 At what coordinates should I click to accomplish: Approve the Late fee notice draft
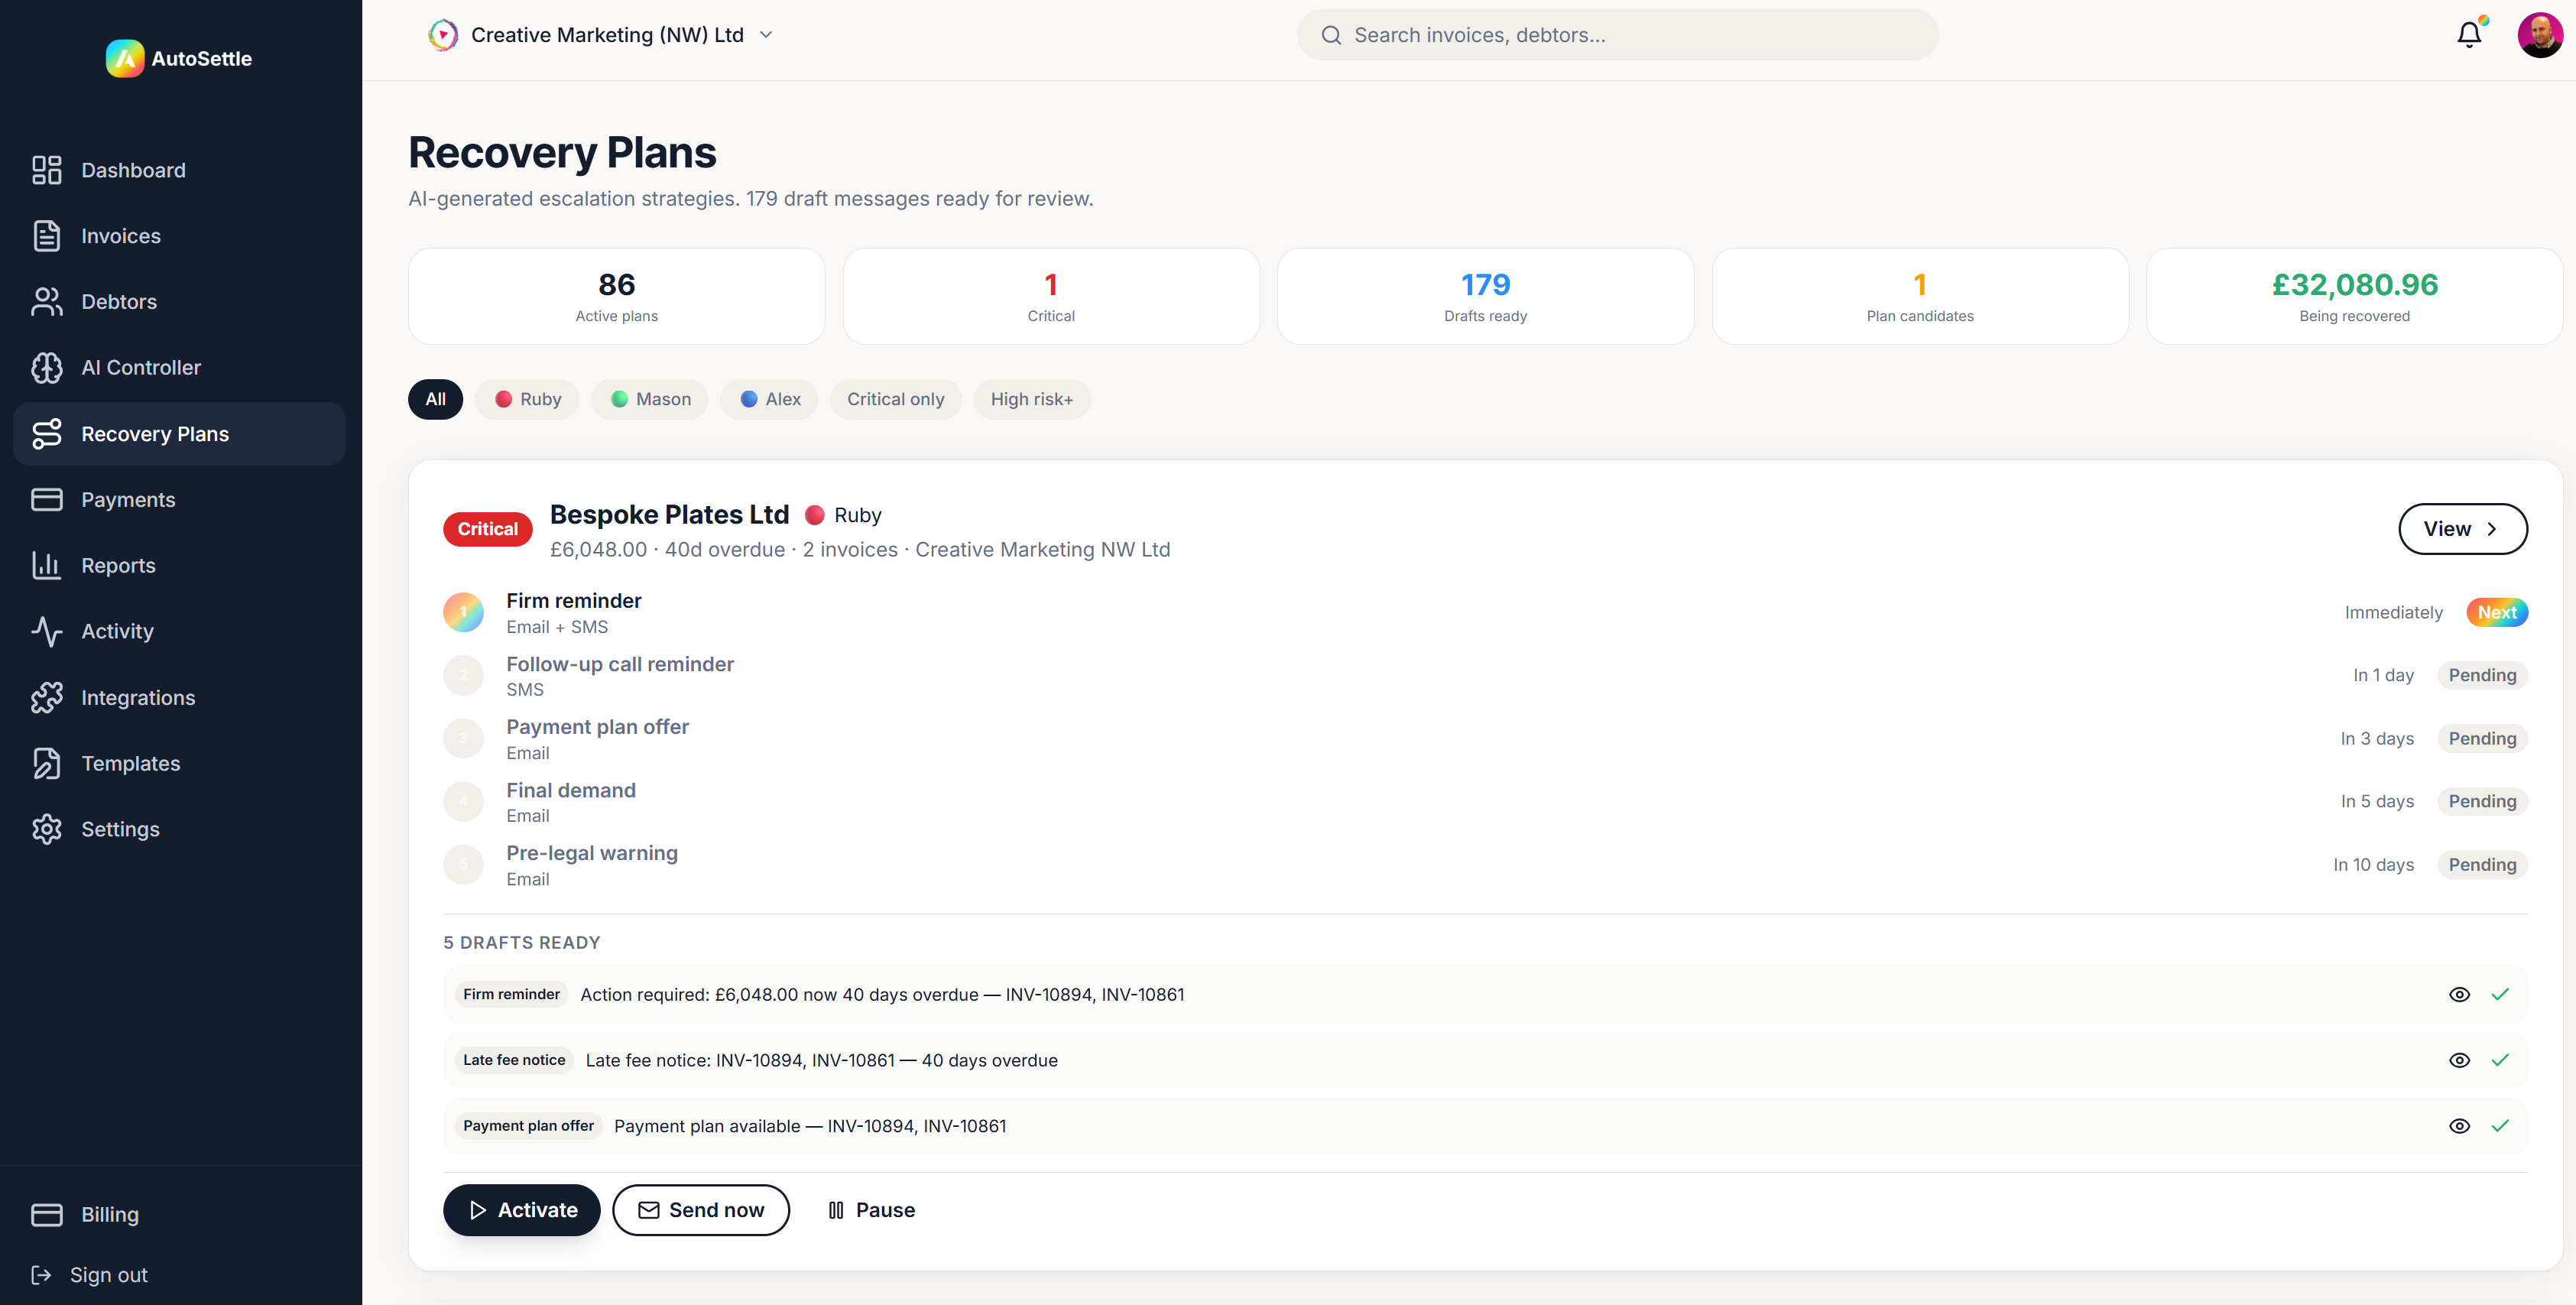pos(2502,1060)
